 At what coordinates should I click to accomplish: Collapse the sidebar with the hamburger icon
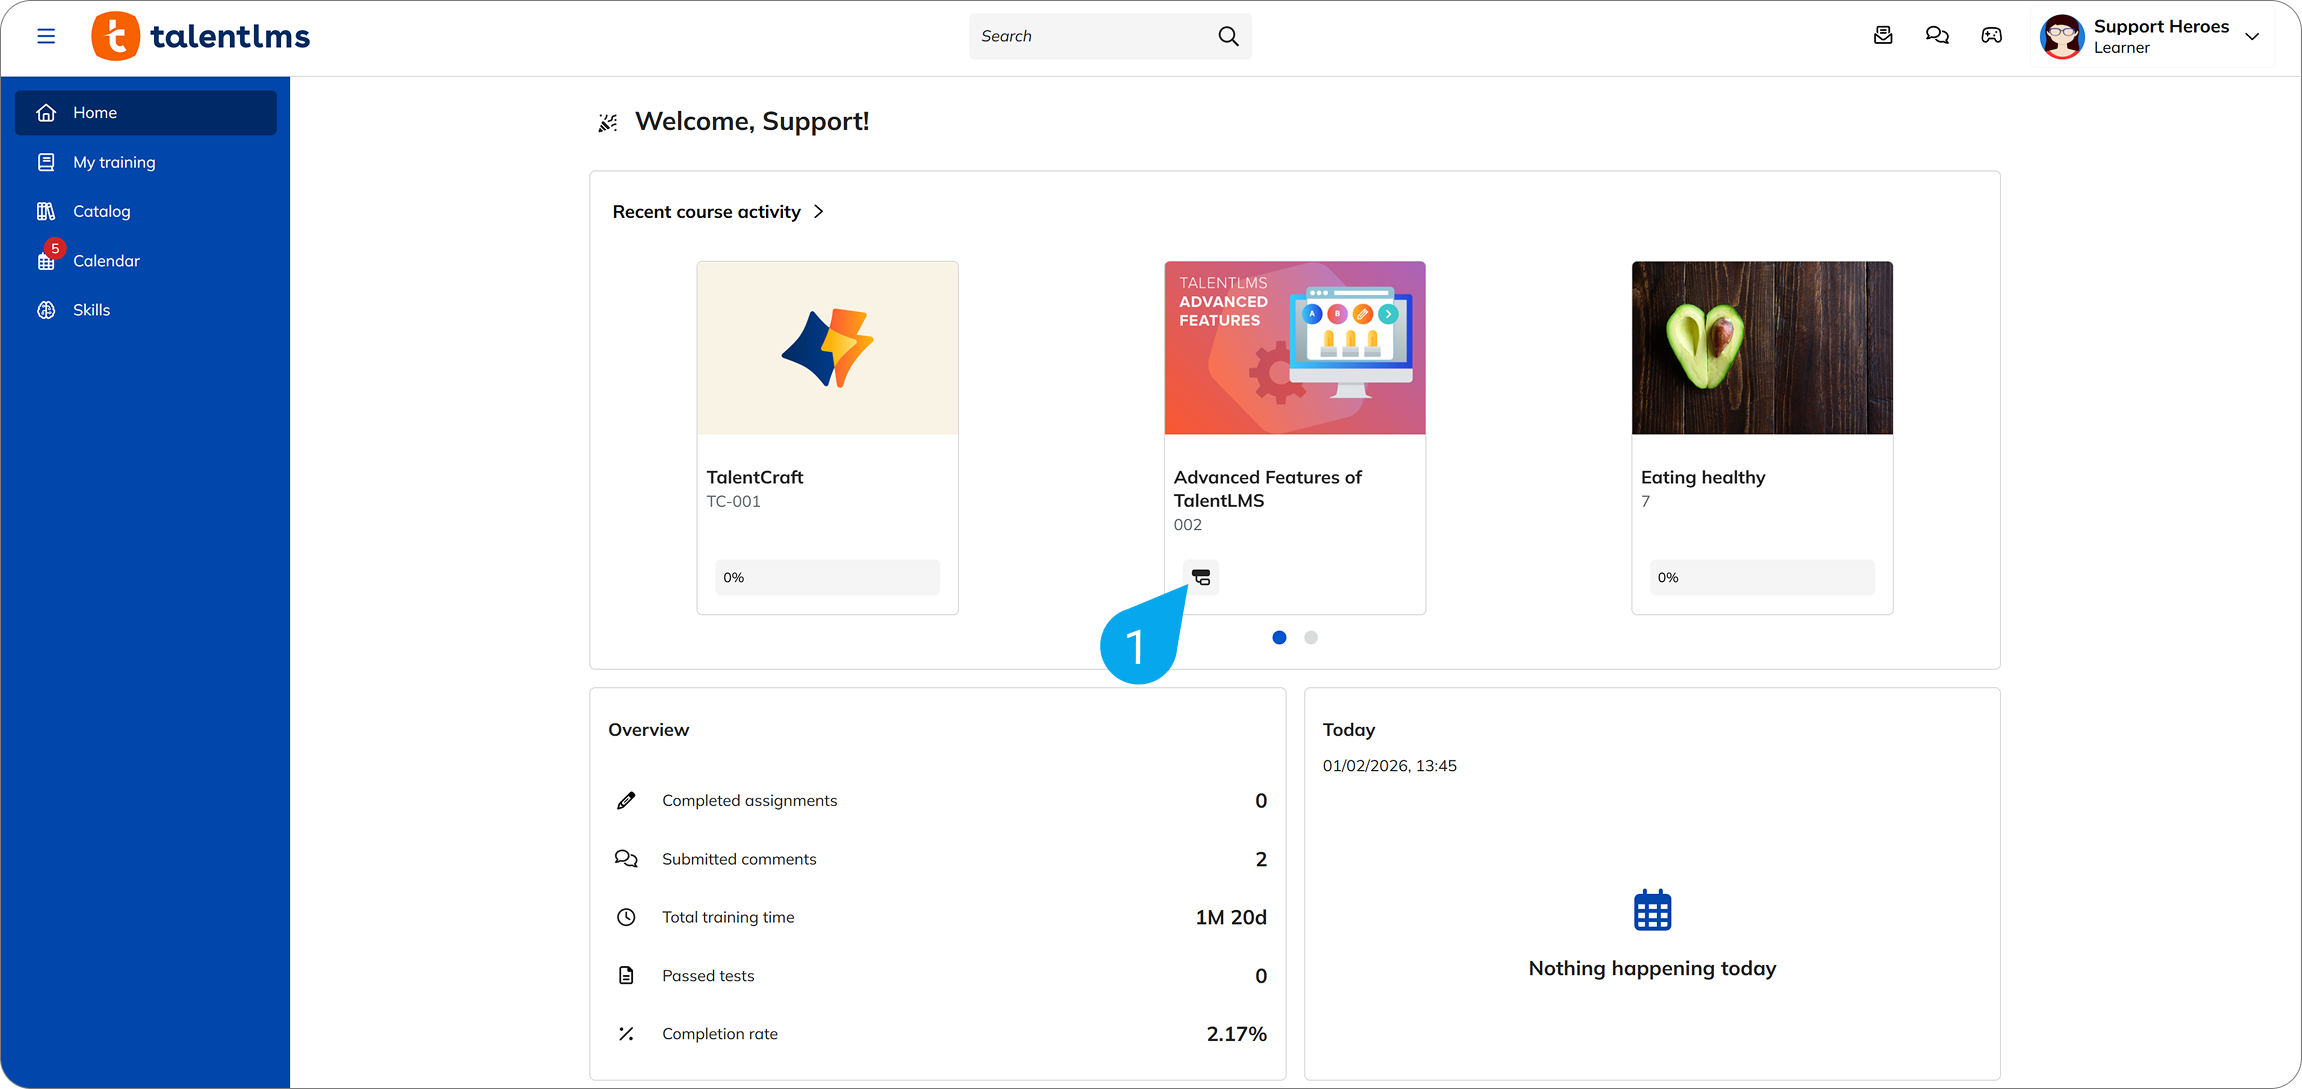tap(46, 35)
